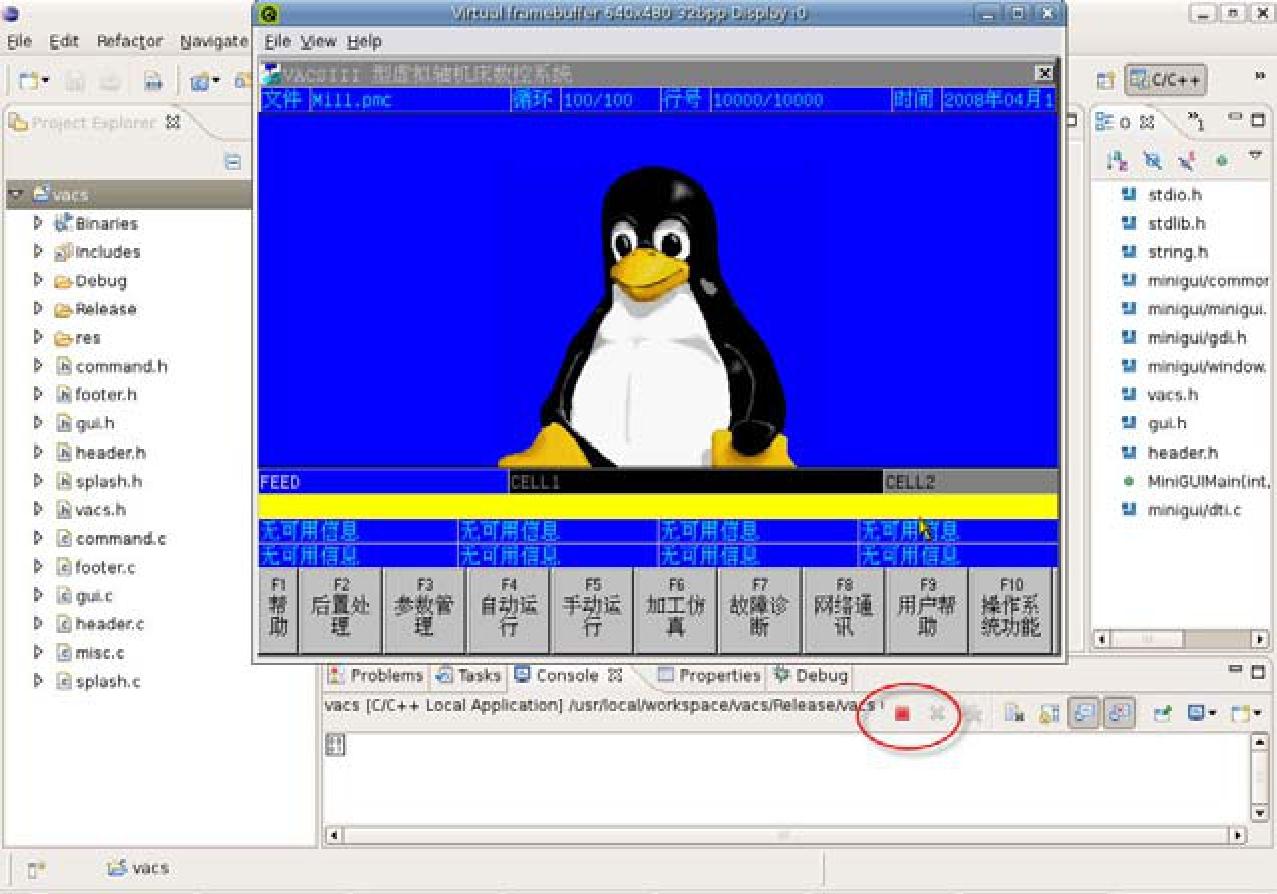1277x894 pixels.
Task: Toggle Show Console on standard error change
Action: click(x=1118, y=713)
